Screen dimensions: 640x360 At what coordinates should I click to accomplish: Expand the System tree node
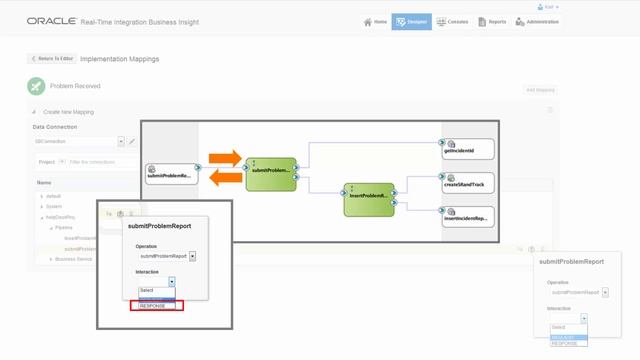[x=42, y=207]
